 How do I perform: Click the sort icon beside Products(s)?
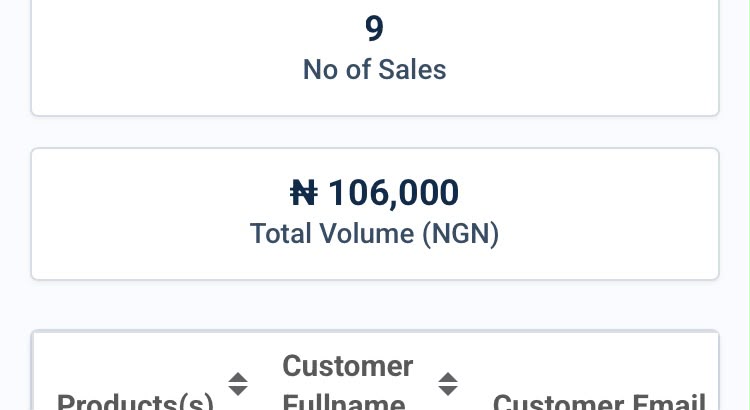(x=238, y=384)
